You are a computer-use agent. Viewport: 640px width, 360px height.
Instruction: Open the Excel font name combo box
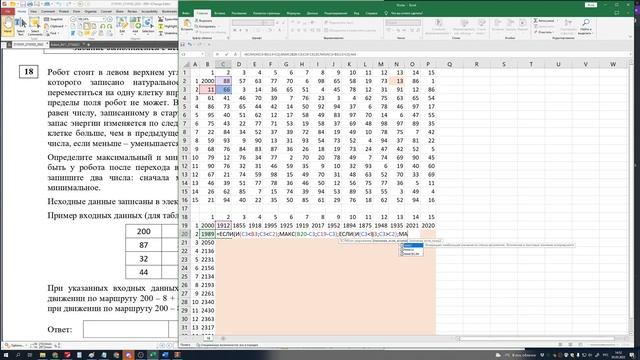click(248, 23)
